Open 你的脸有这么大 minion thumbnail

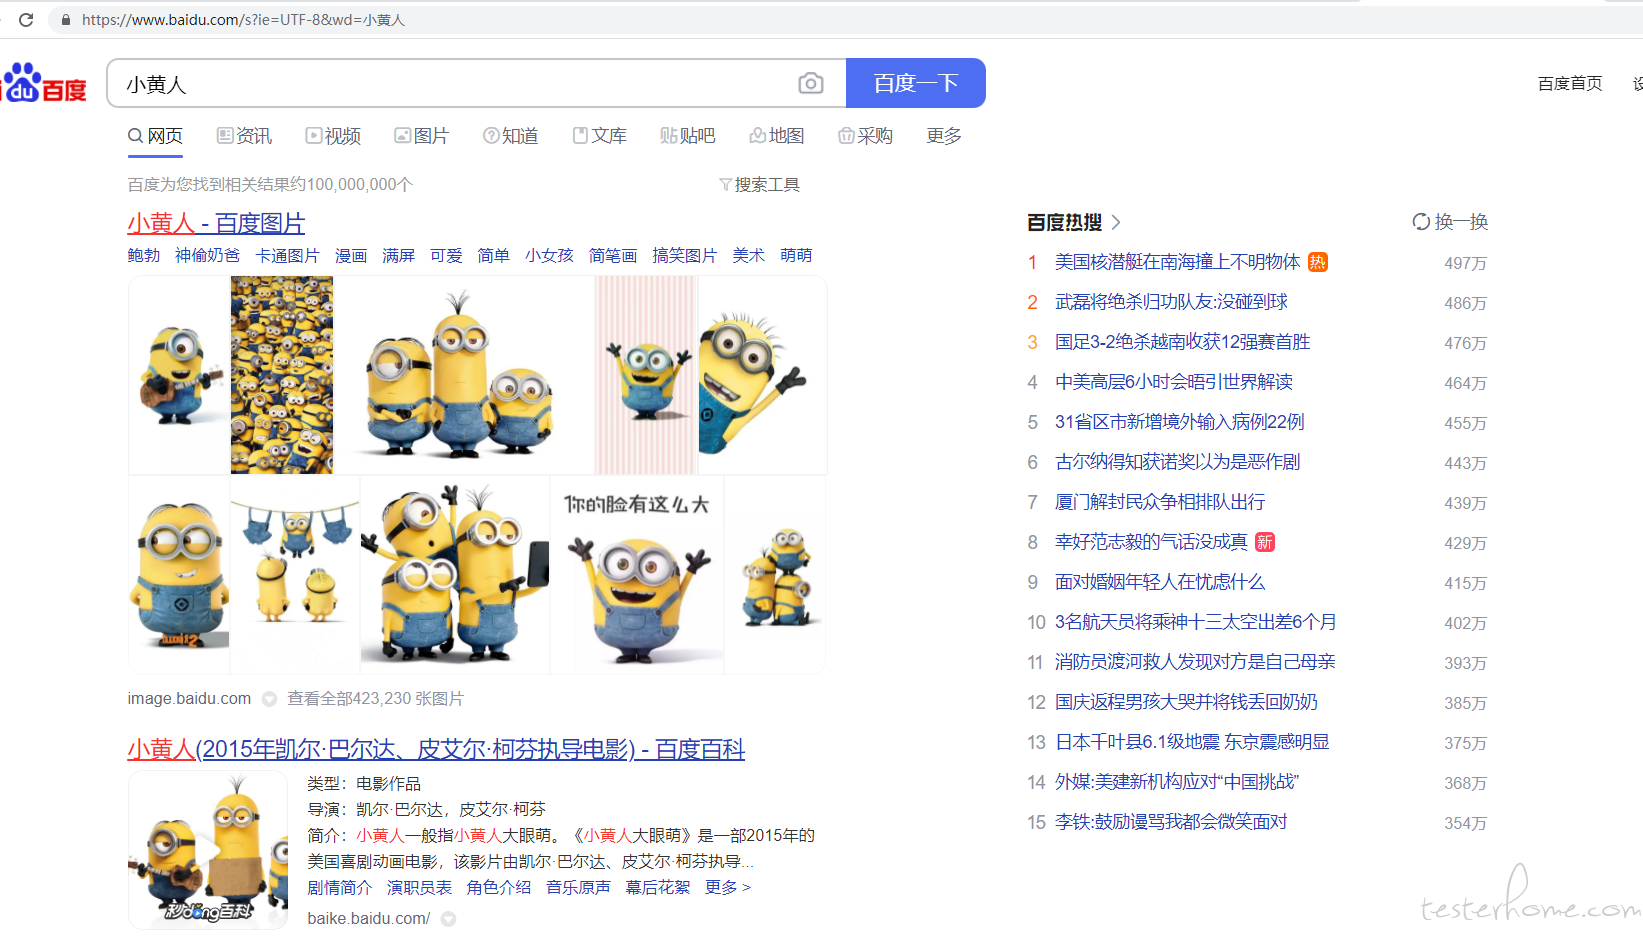pos(637,575)
